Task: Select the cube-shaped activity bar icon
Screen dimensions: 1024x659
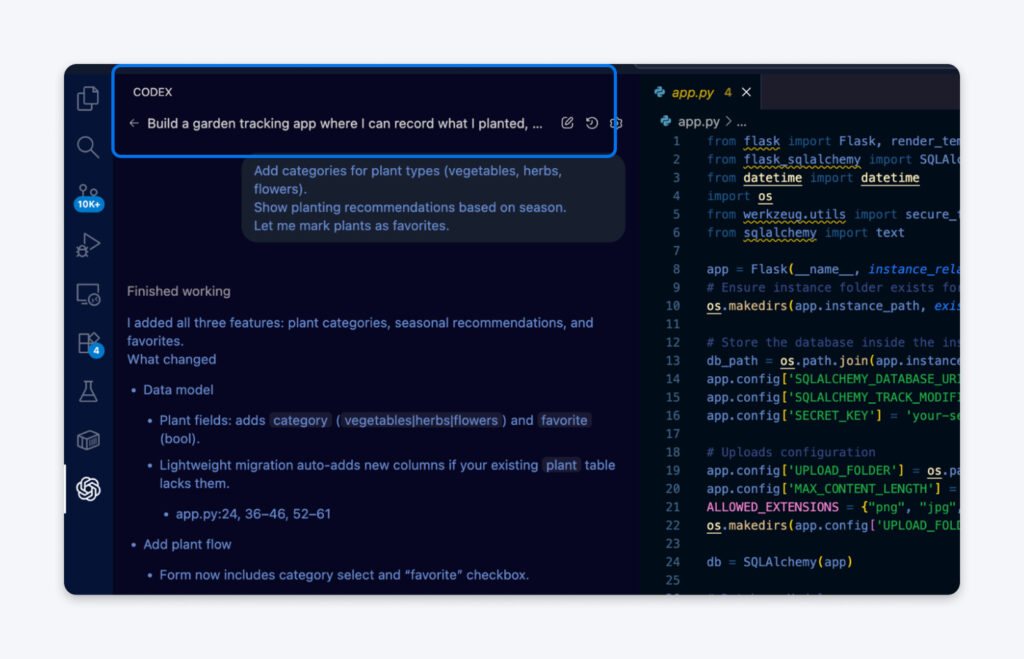Action: [88, 440]
